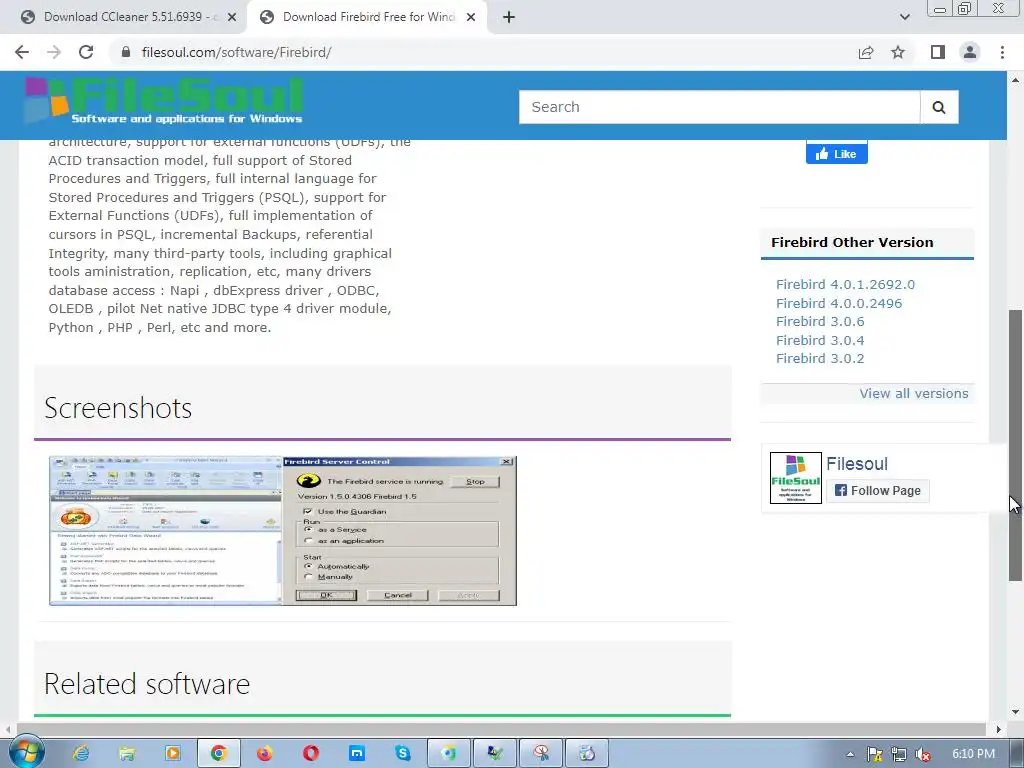
Task: Go back with the browser back arrow
Action: (22, 52)
